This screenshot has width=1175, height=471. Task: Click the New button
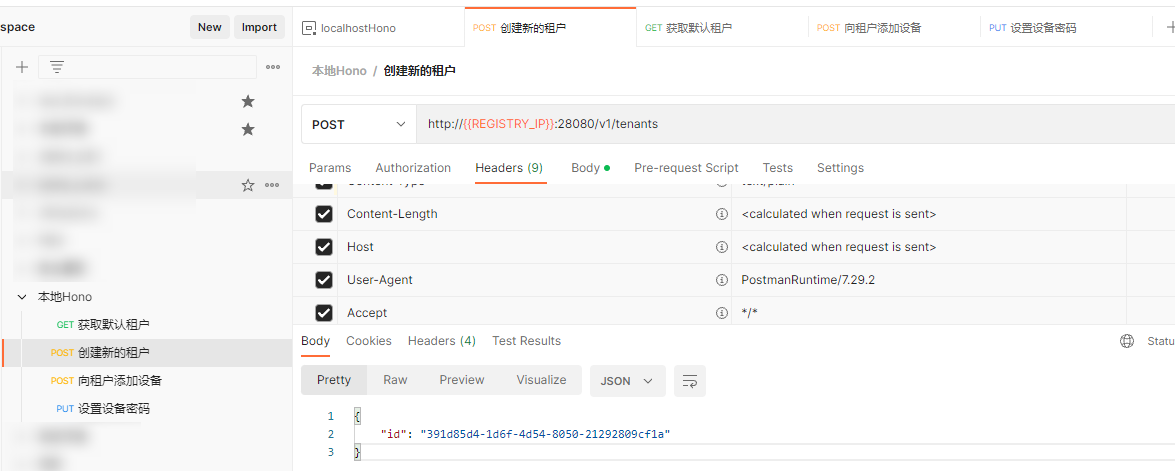pos(209,27)
